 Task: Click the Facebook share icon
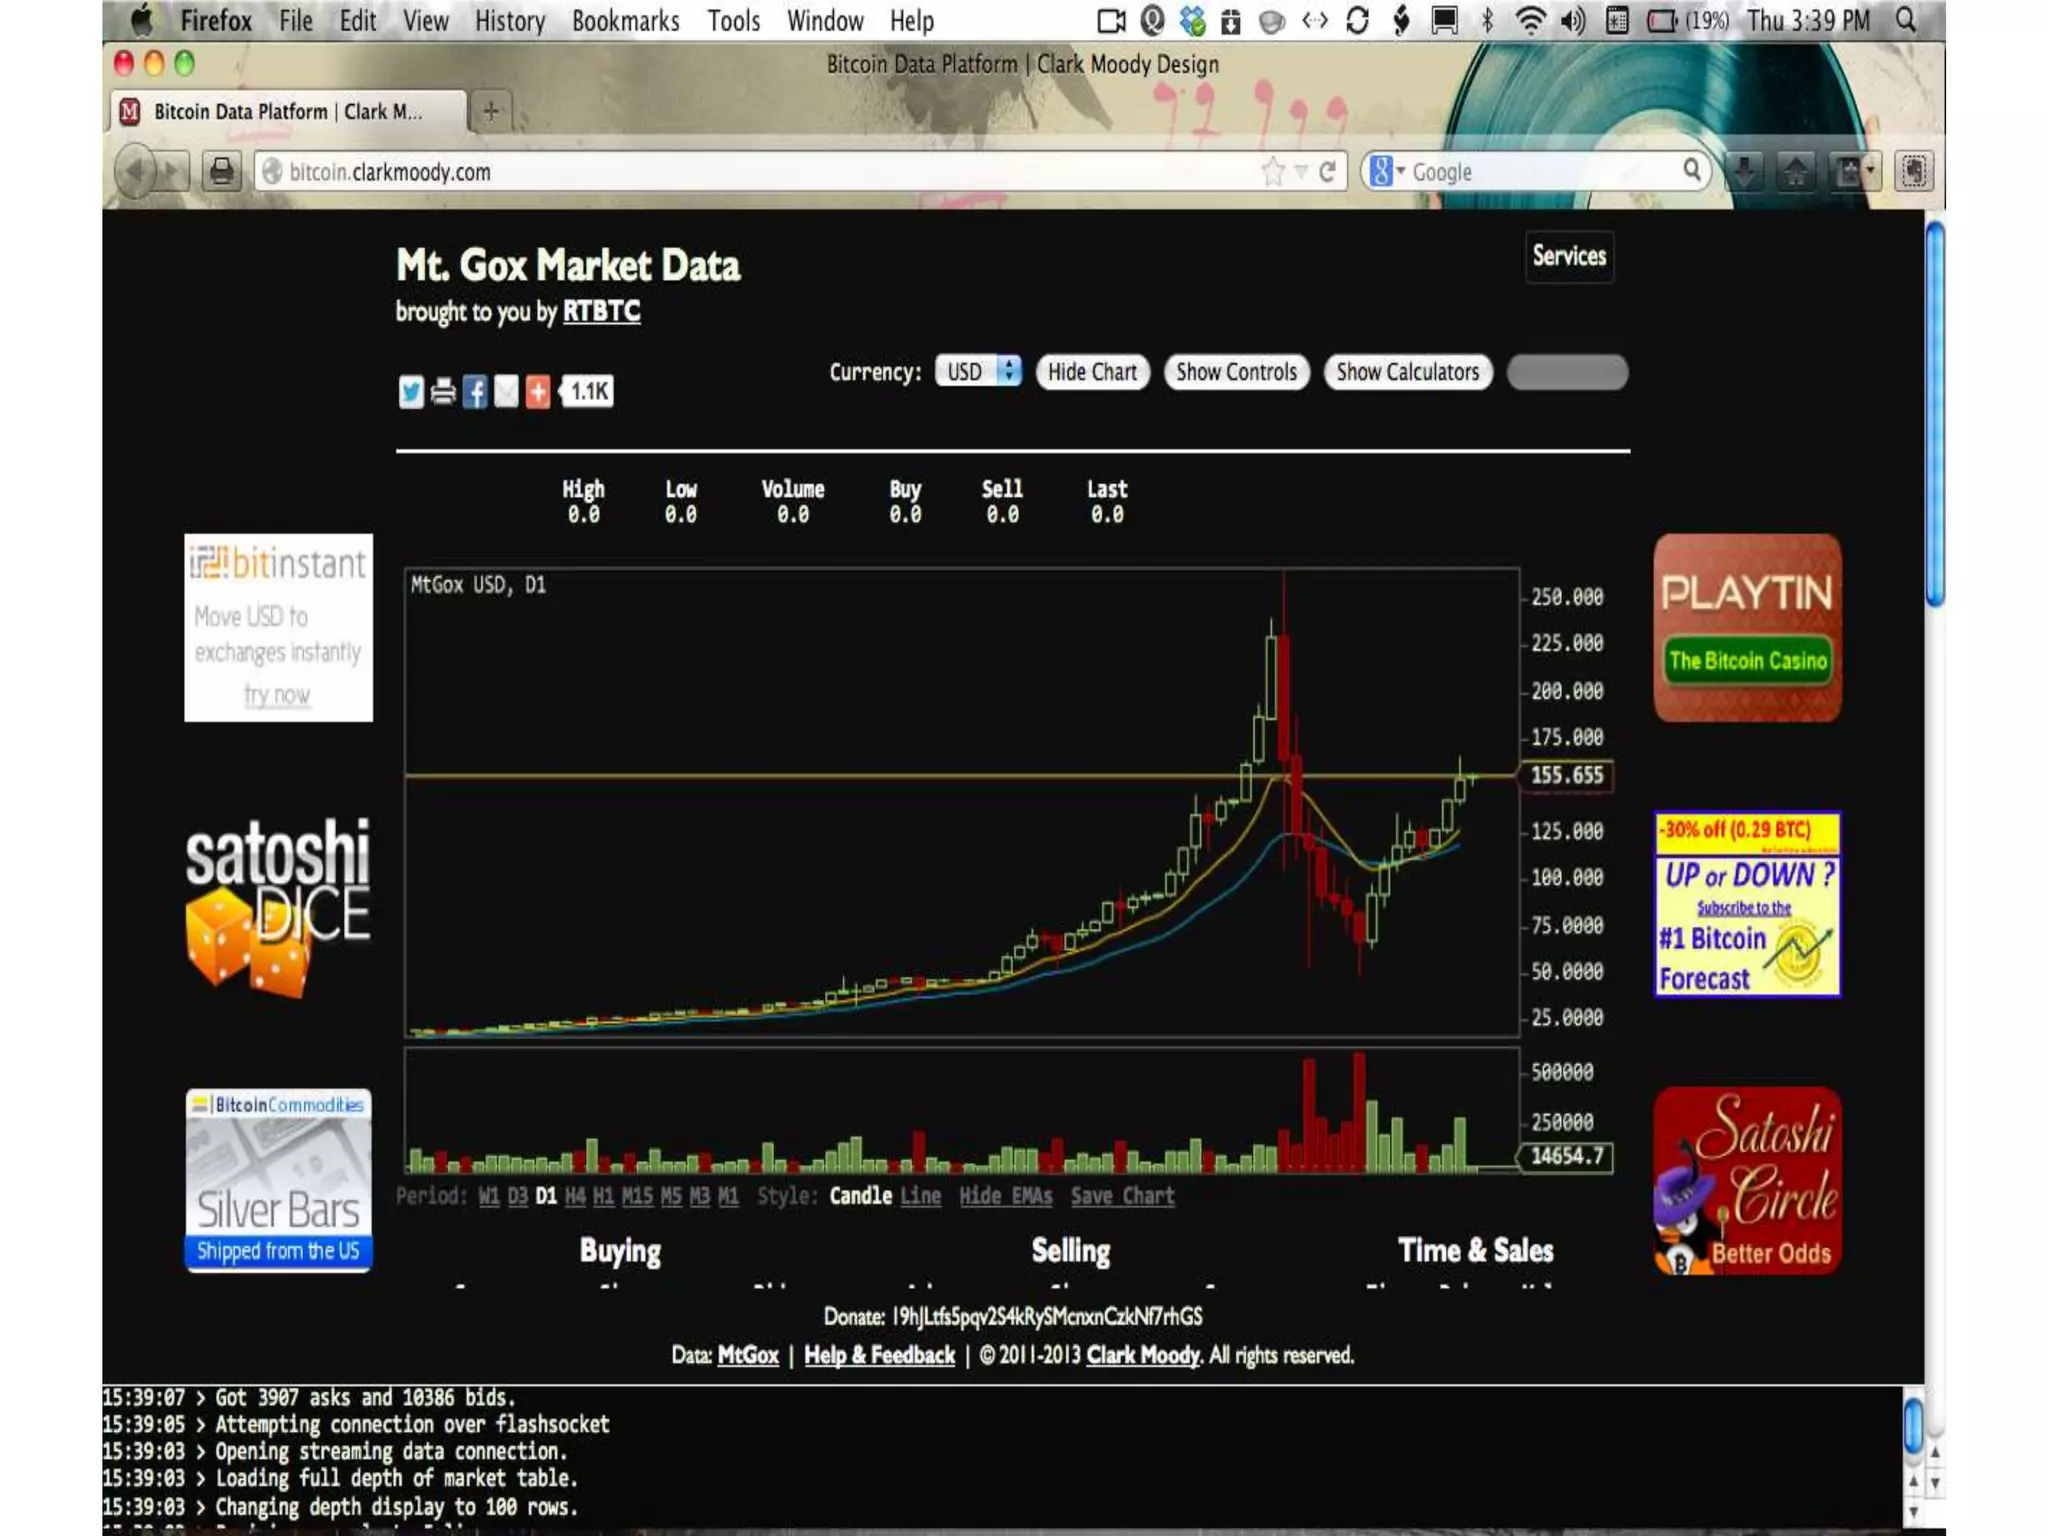point(475,392)
